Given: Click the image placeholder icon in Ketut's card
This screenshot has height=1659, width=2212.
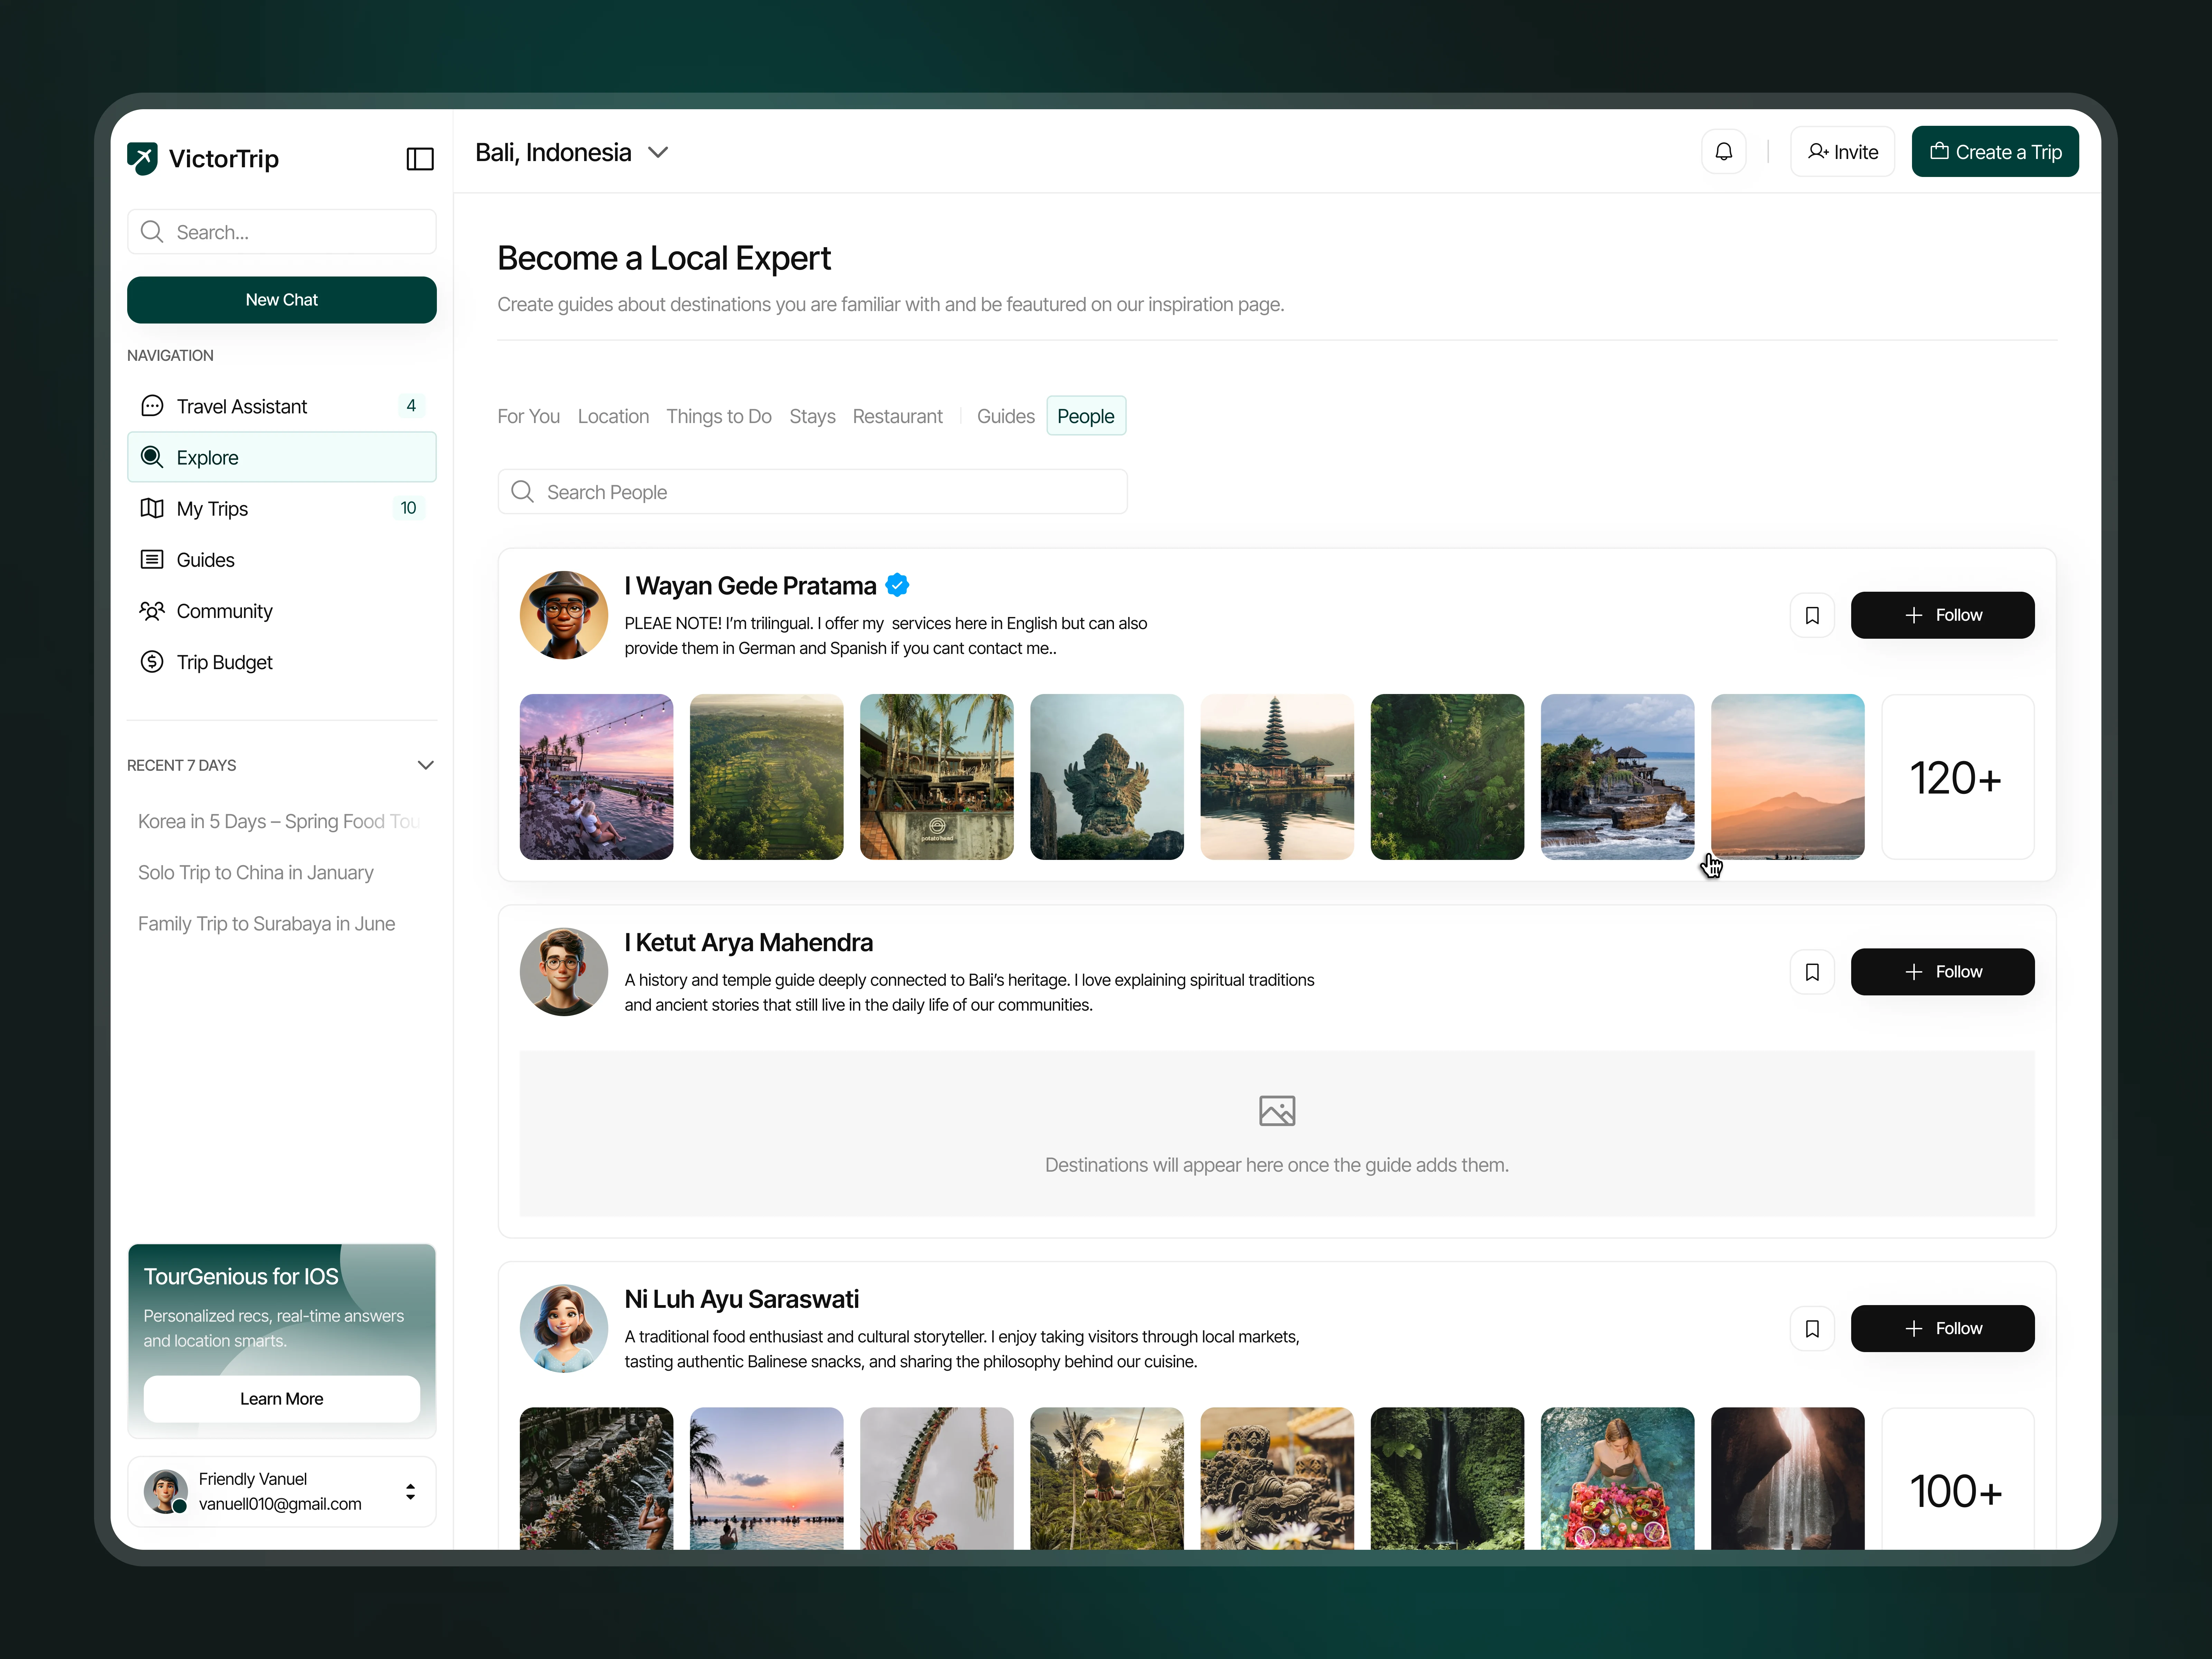Looking at the screenshot, I should [1277, 1111].
